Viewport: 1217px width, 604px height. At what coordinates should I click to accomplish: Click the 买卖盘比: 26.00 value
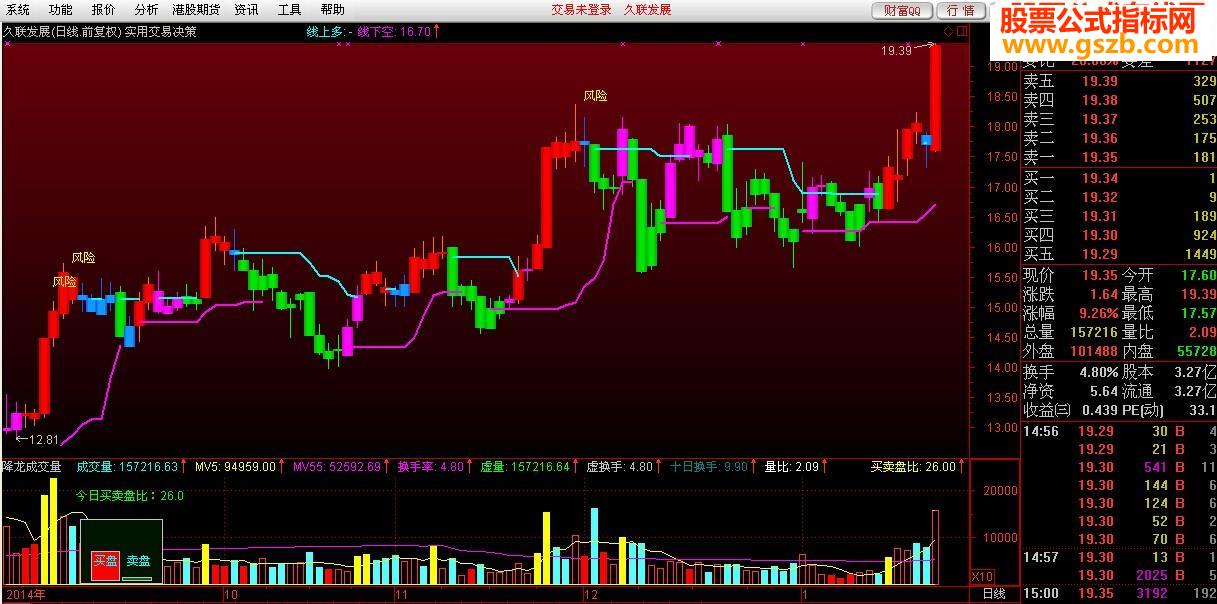[x=913, y=466]
